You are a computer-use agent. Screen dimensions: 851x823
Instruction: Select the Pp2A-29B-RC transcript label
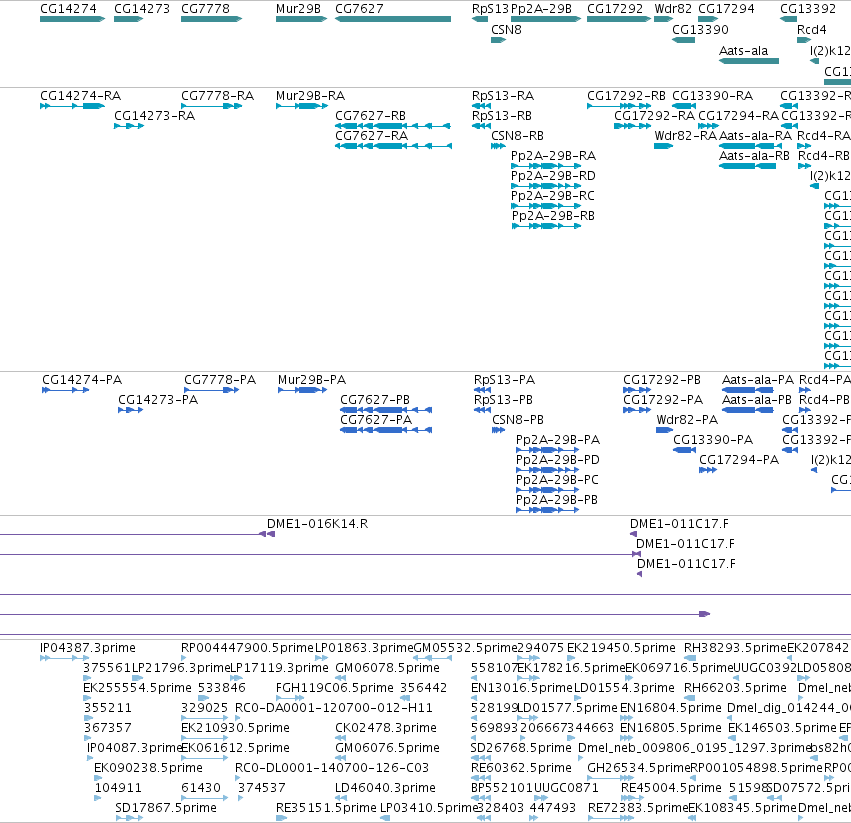pyautogui.click(x=553, y=196)
